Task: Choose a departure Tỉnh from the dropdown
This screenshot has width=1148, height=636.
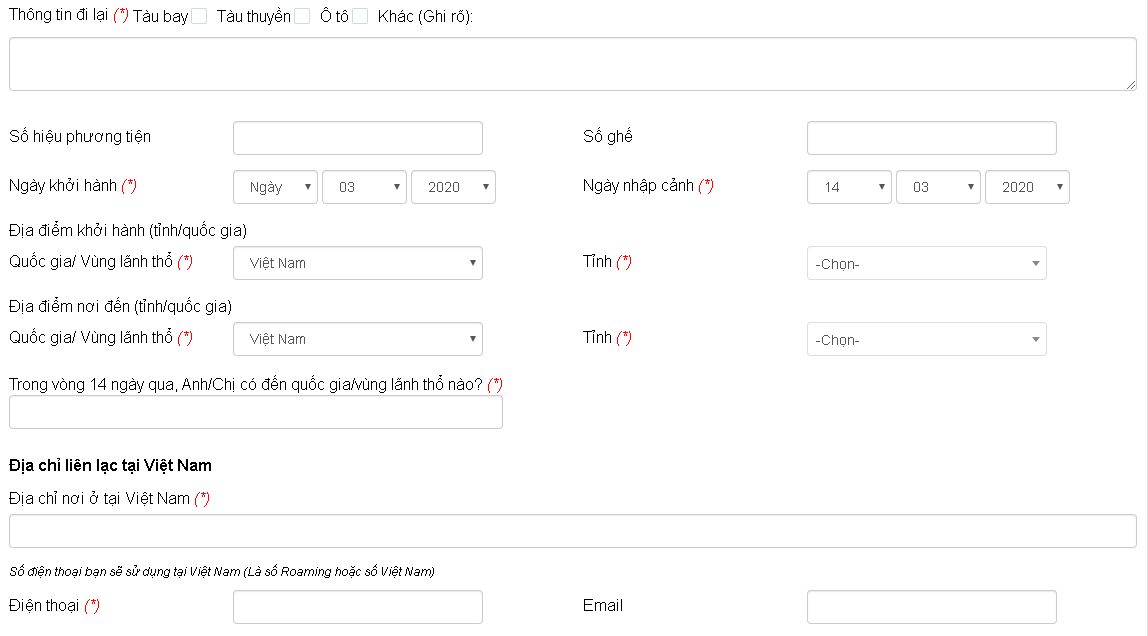Action: click(x=927, y=263)
